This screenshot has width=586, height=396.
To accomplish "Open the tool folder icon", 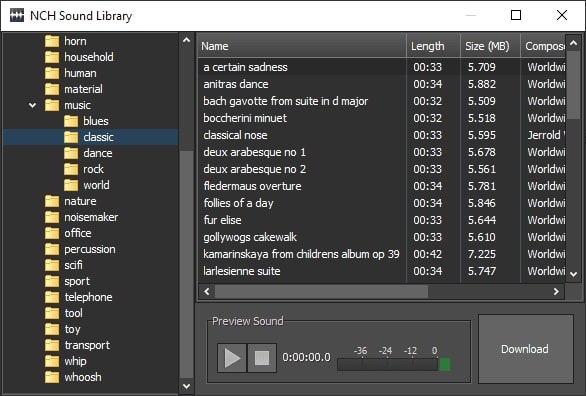I will pyautogui.click(x=52, y=313).
